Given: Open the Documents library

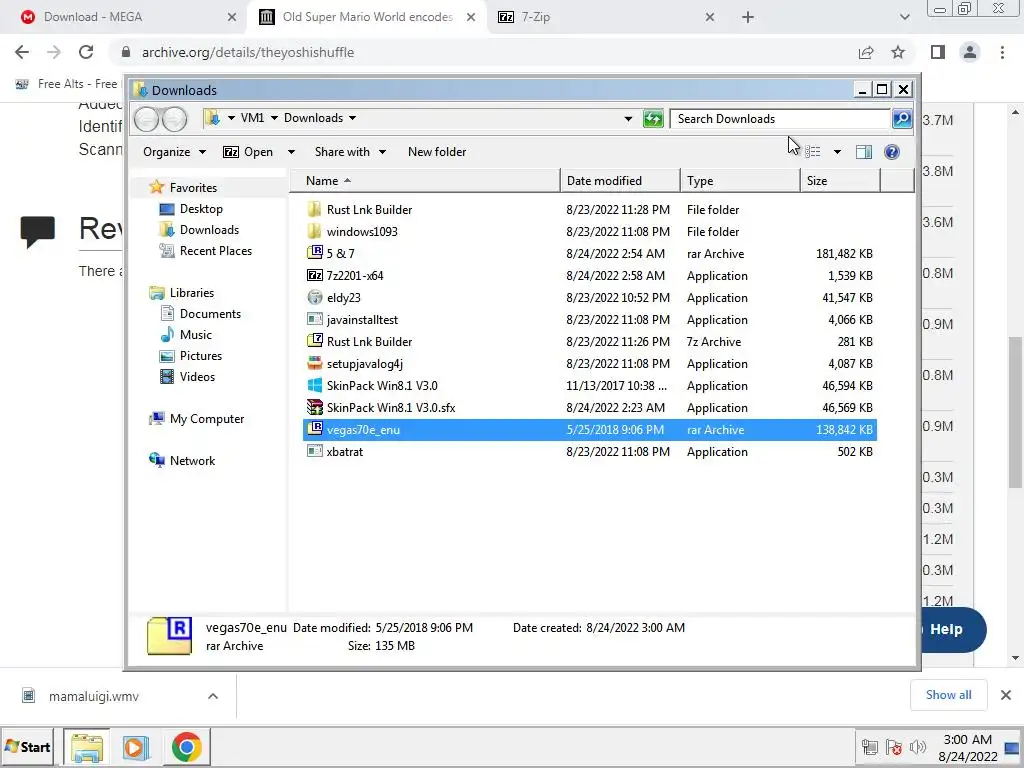Looking at the screenshot, I should point(210,313).
